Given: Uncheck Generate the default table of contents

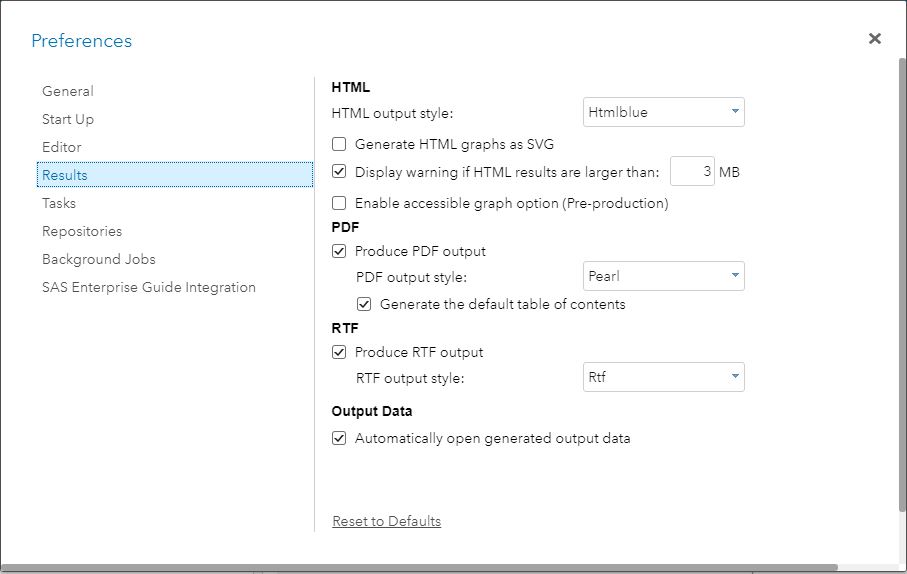Looking at the screenshot, I should [x=364, y=304].
